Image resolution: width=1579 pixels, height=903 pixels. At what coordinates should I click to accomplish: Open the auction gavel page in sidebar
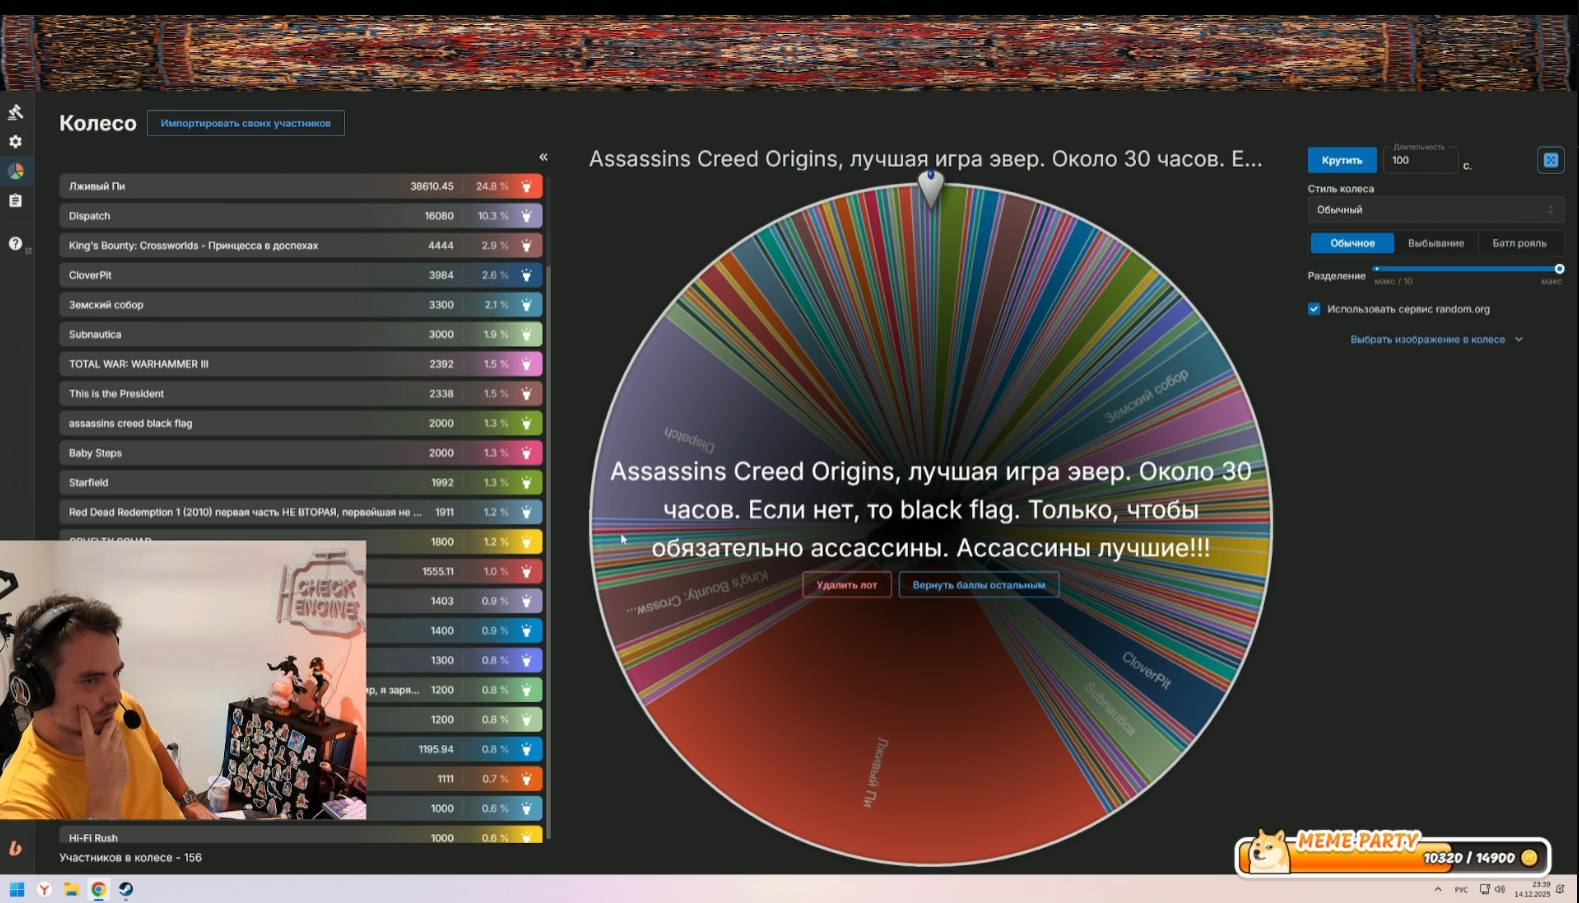click(15, 112)
